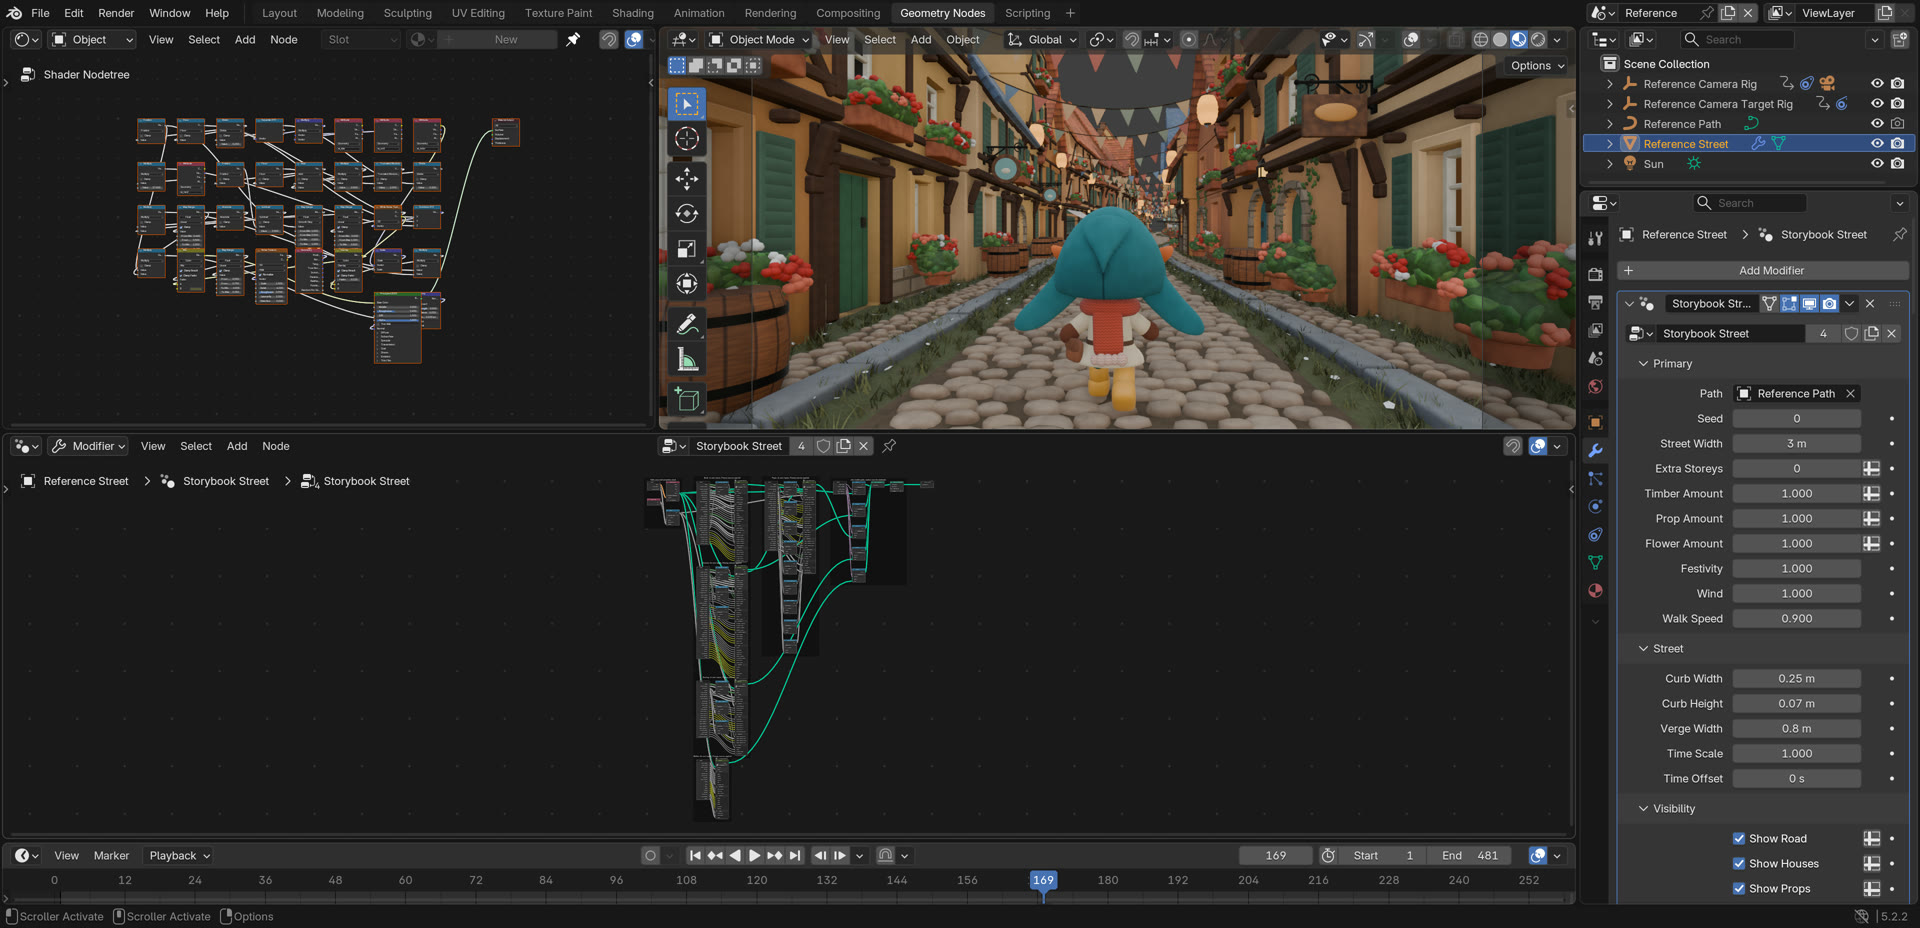Select the Scale tool in viewport toolbar
Viewport: 1920px width, 928px height.
[x=687, y=249]
